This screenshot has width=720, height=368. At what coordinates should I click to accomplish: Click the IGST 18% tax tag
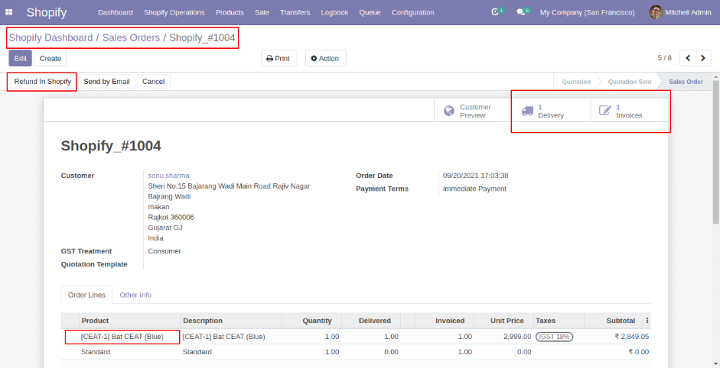tap(554, 336)
